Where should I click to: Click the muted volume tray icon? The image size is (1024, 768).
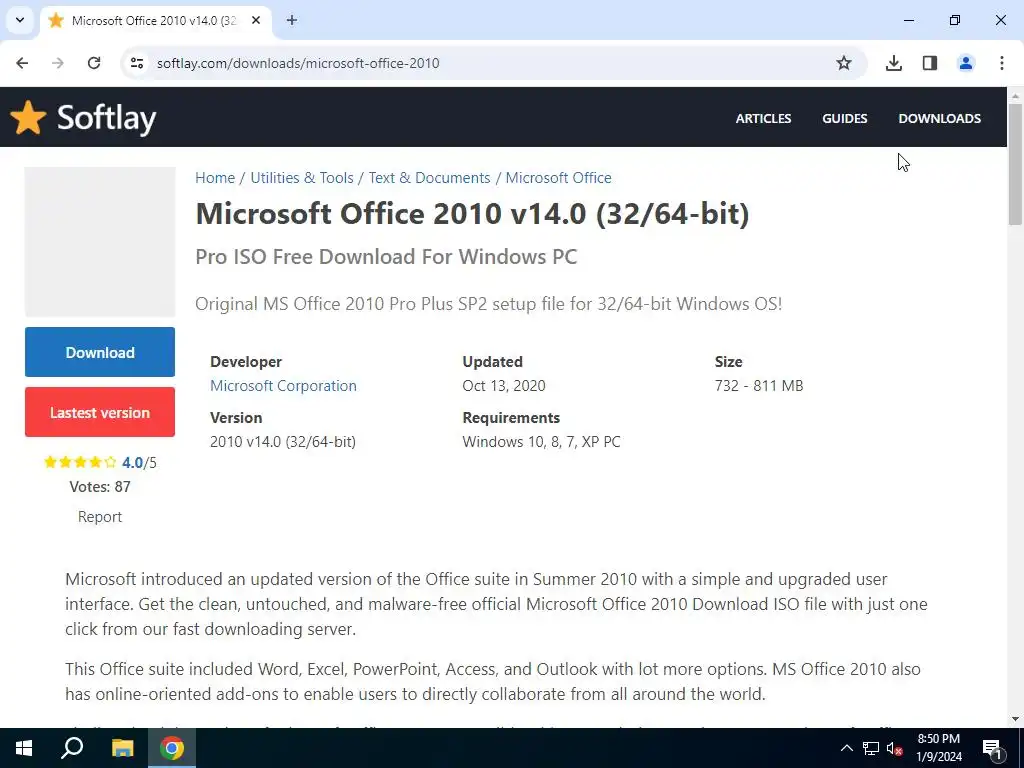click(x=895, y=748)
